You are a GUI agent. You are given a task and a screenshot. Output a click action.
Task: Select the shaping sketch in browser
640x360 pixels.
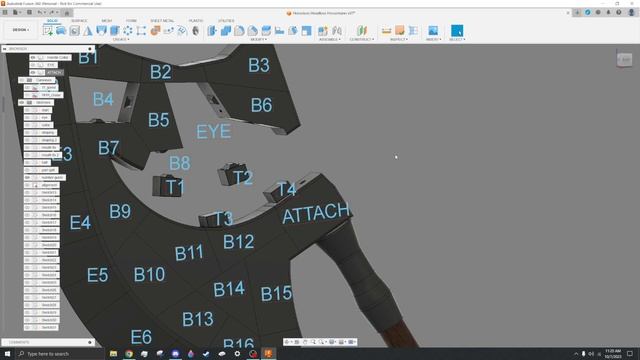pyautogui.click(x=48, y=133)
